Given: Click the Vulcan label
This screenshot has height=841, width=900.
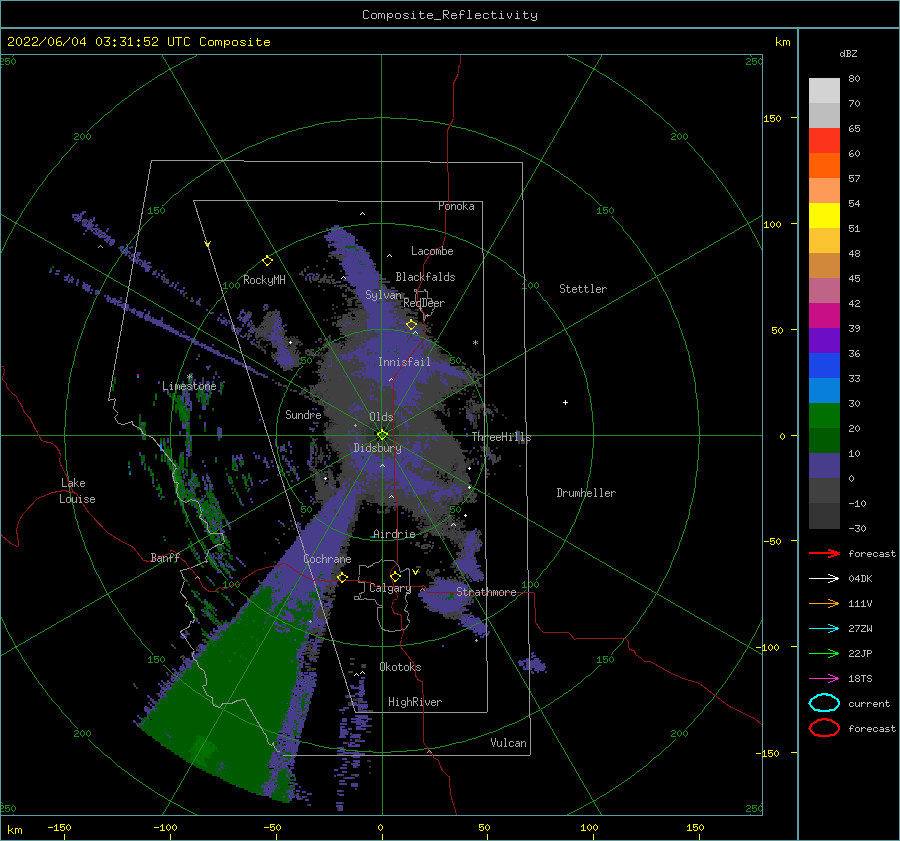Looking at the screenshot, I should tap(509, 743).
